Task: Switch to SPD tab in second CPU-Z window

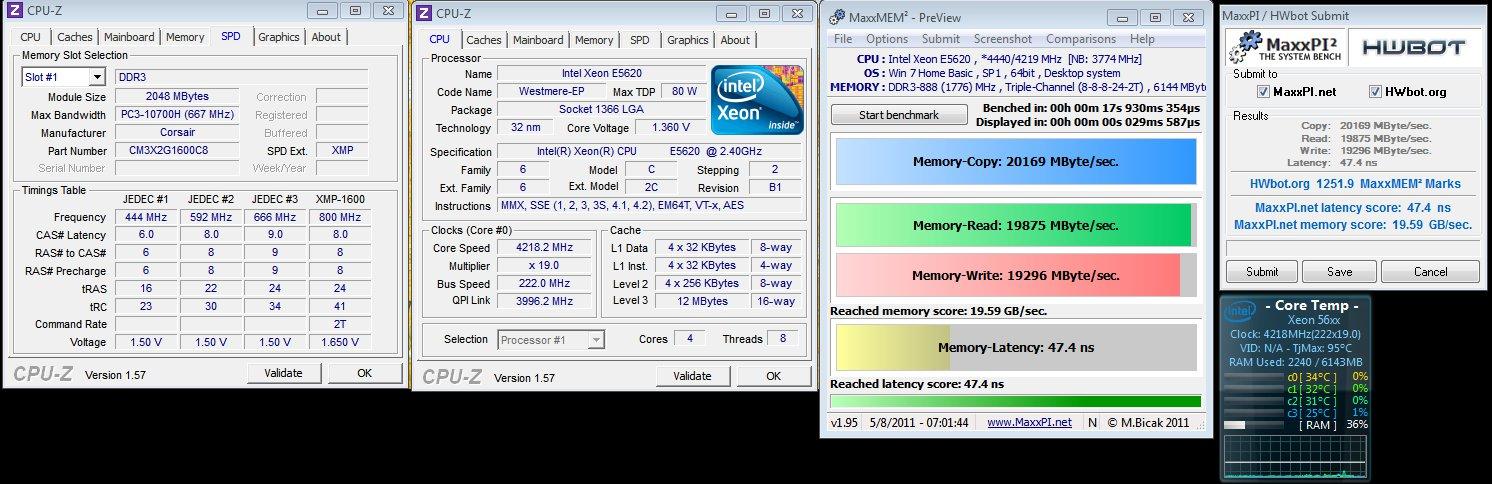Action: point(639,40)
